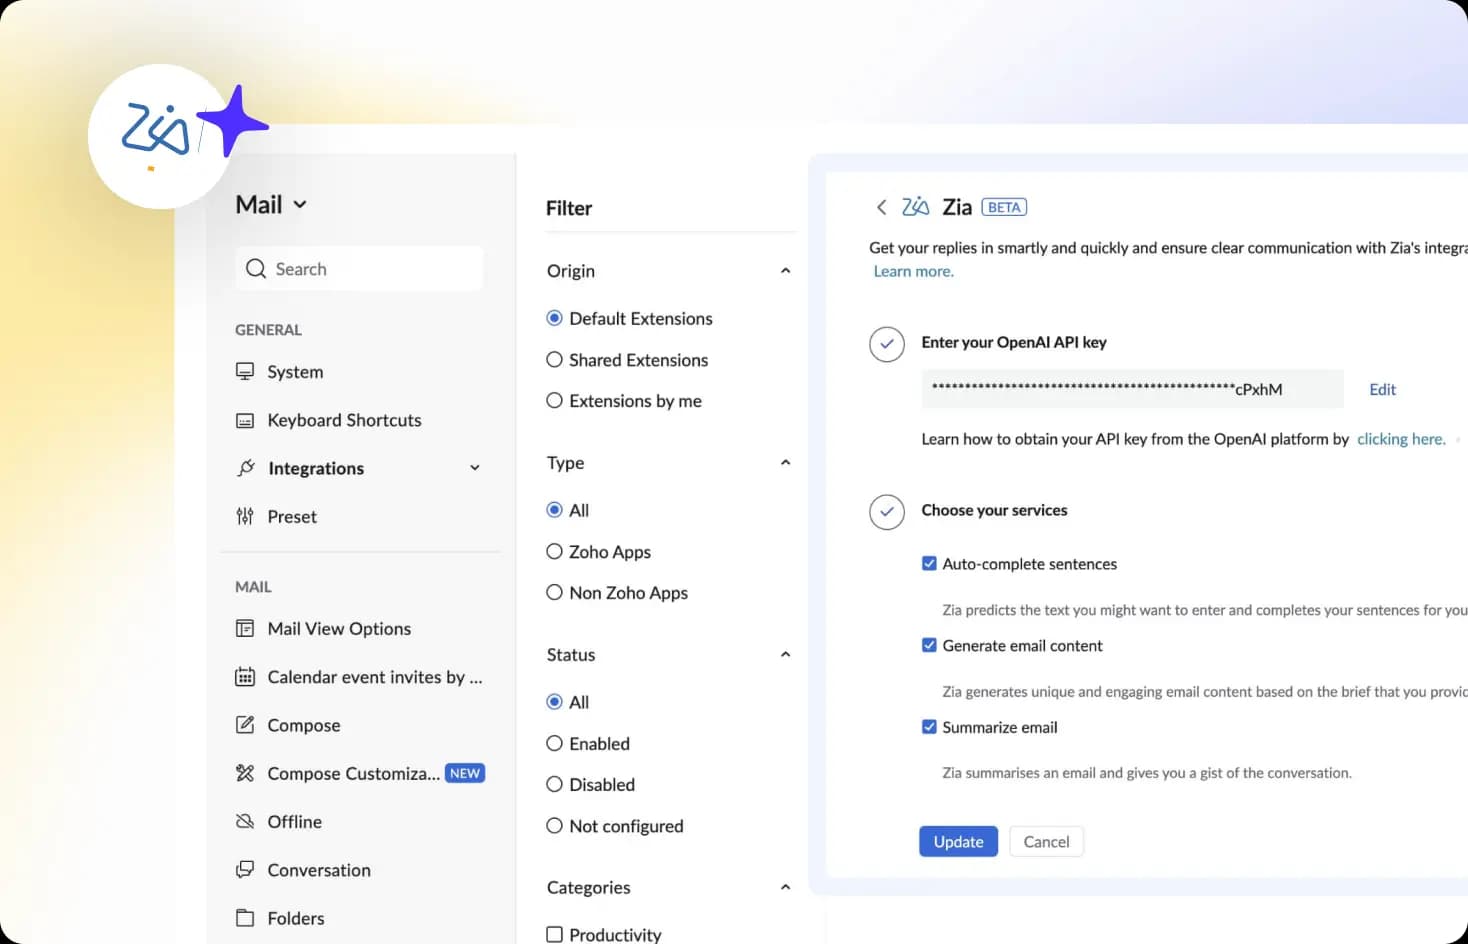
Task: Collapse the Status filter section
Action: (785, 655)
